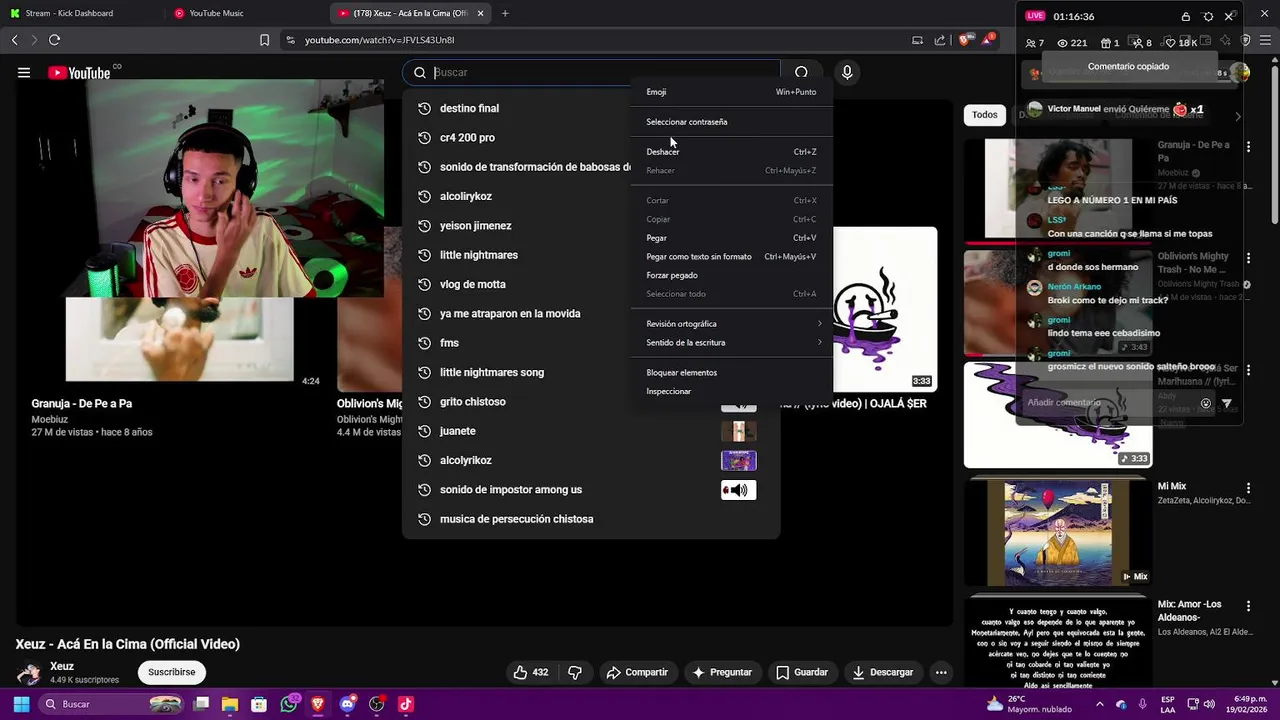This screenshot has height=720, width=1280.
Task: Choose suggestion 'cr4 200 pro'
Action: [x=590, y=138]
